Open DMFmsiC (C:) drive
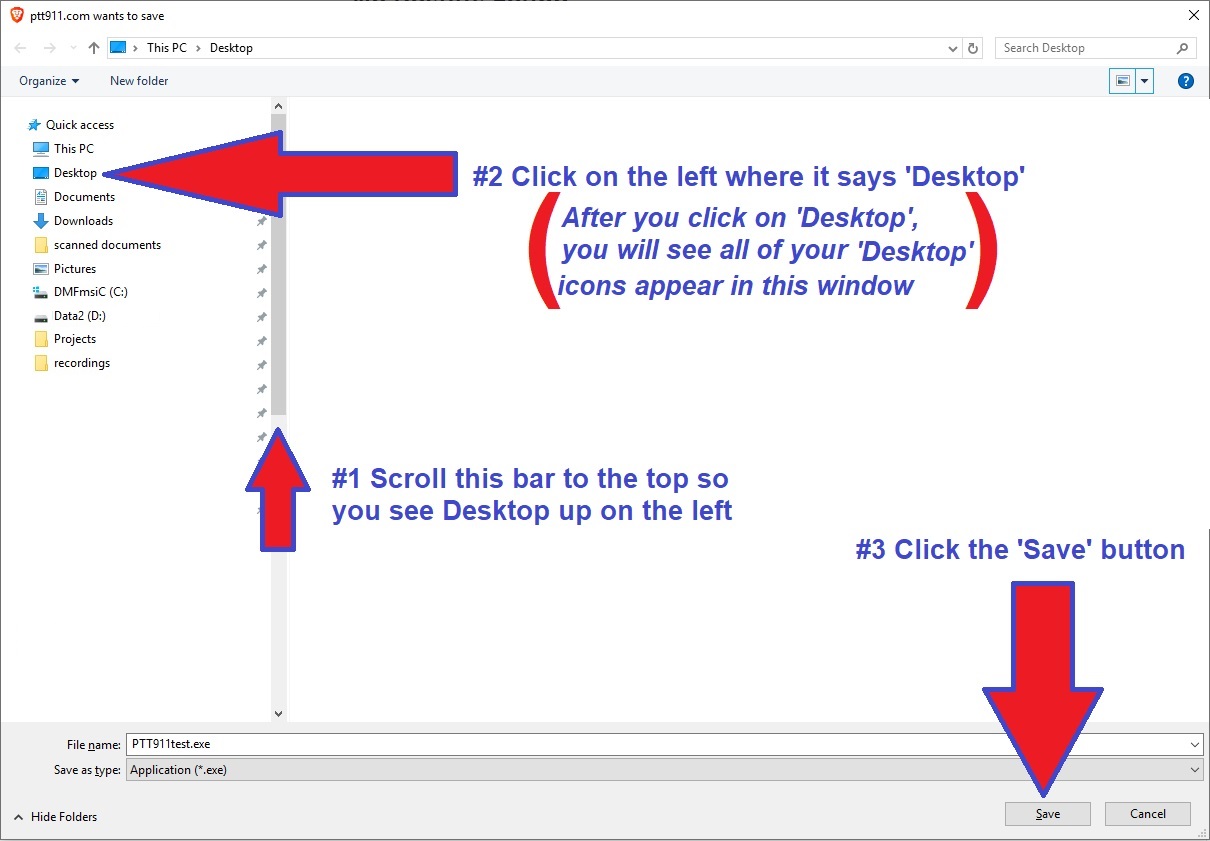 pyautogui.click(x=90, y=292)
